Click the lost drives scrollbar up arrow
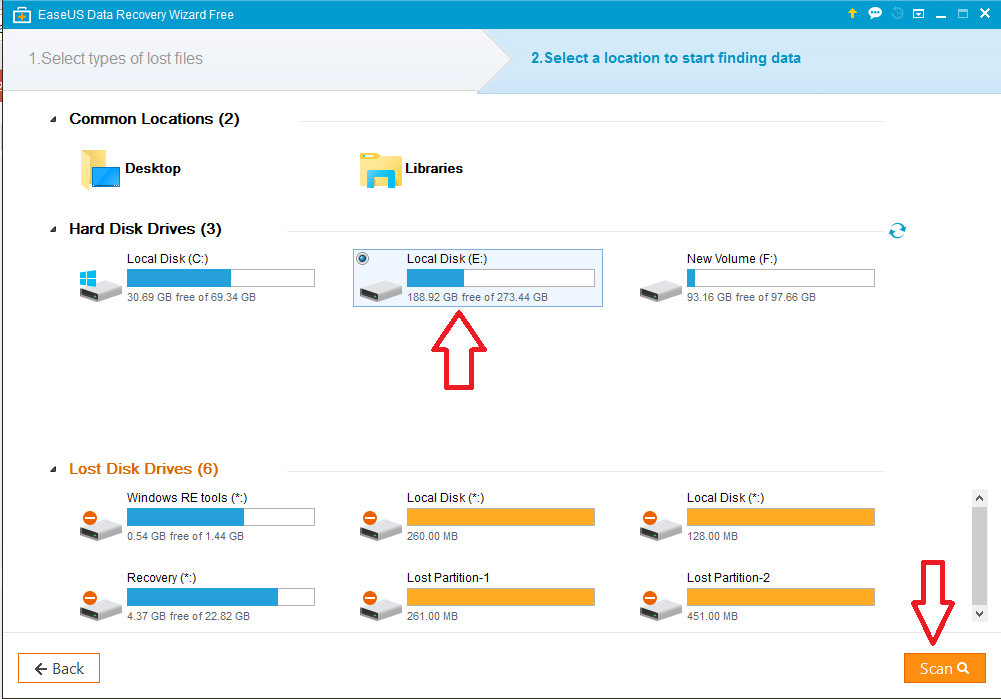Screen dimensions: 1001x699 tap(979, 498)
